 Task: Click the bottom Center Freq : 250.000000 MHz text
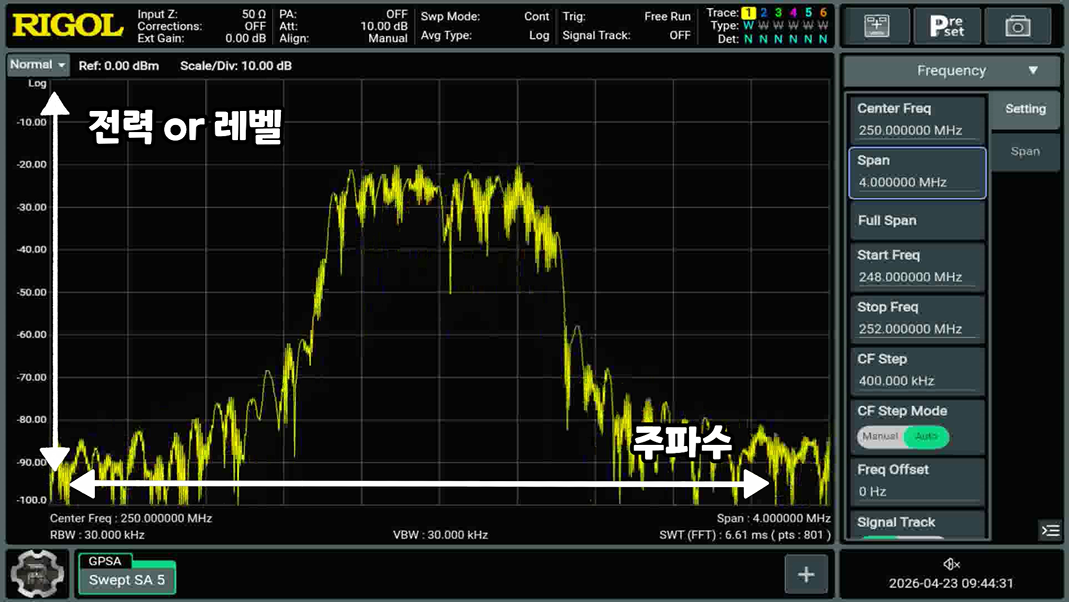coord(131,518)
